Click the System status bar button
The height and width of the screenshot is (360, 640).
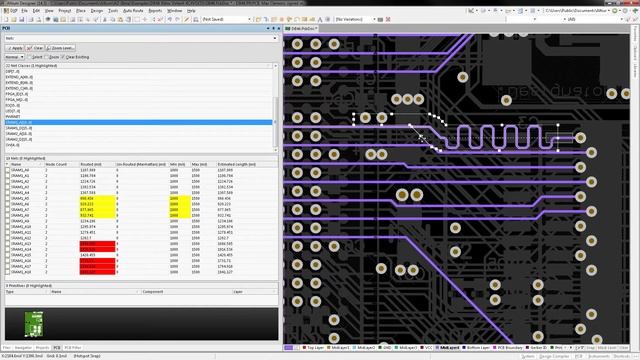click(x=528, y=356)
